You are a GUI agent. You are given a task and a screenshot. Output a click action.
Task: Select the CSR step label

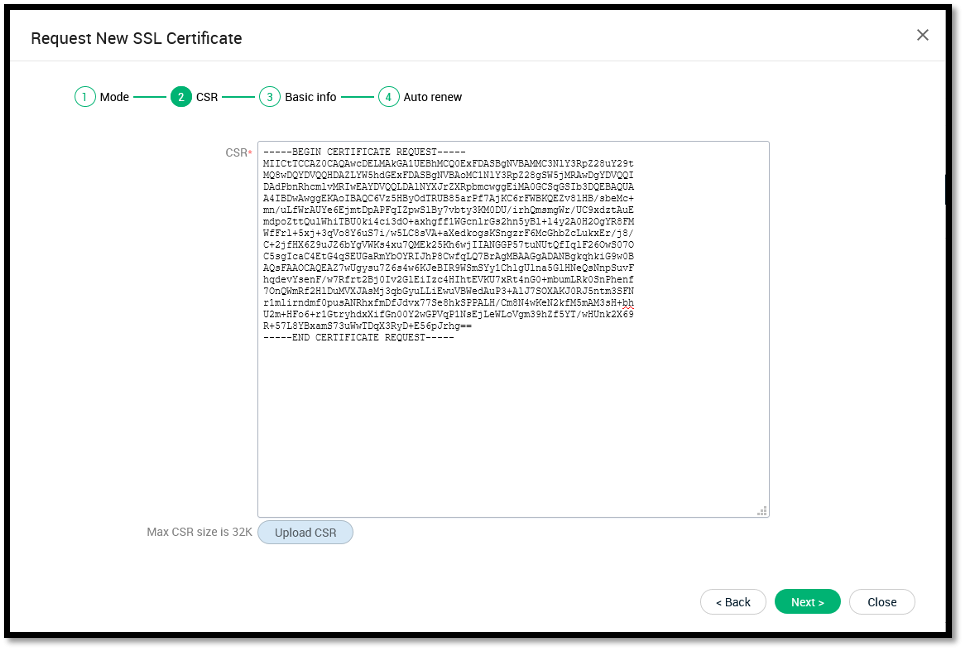pos(207,97)
